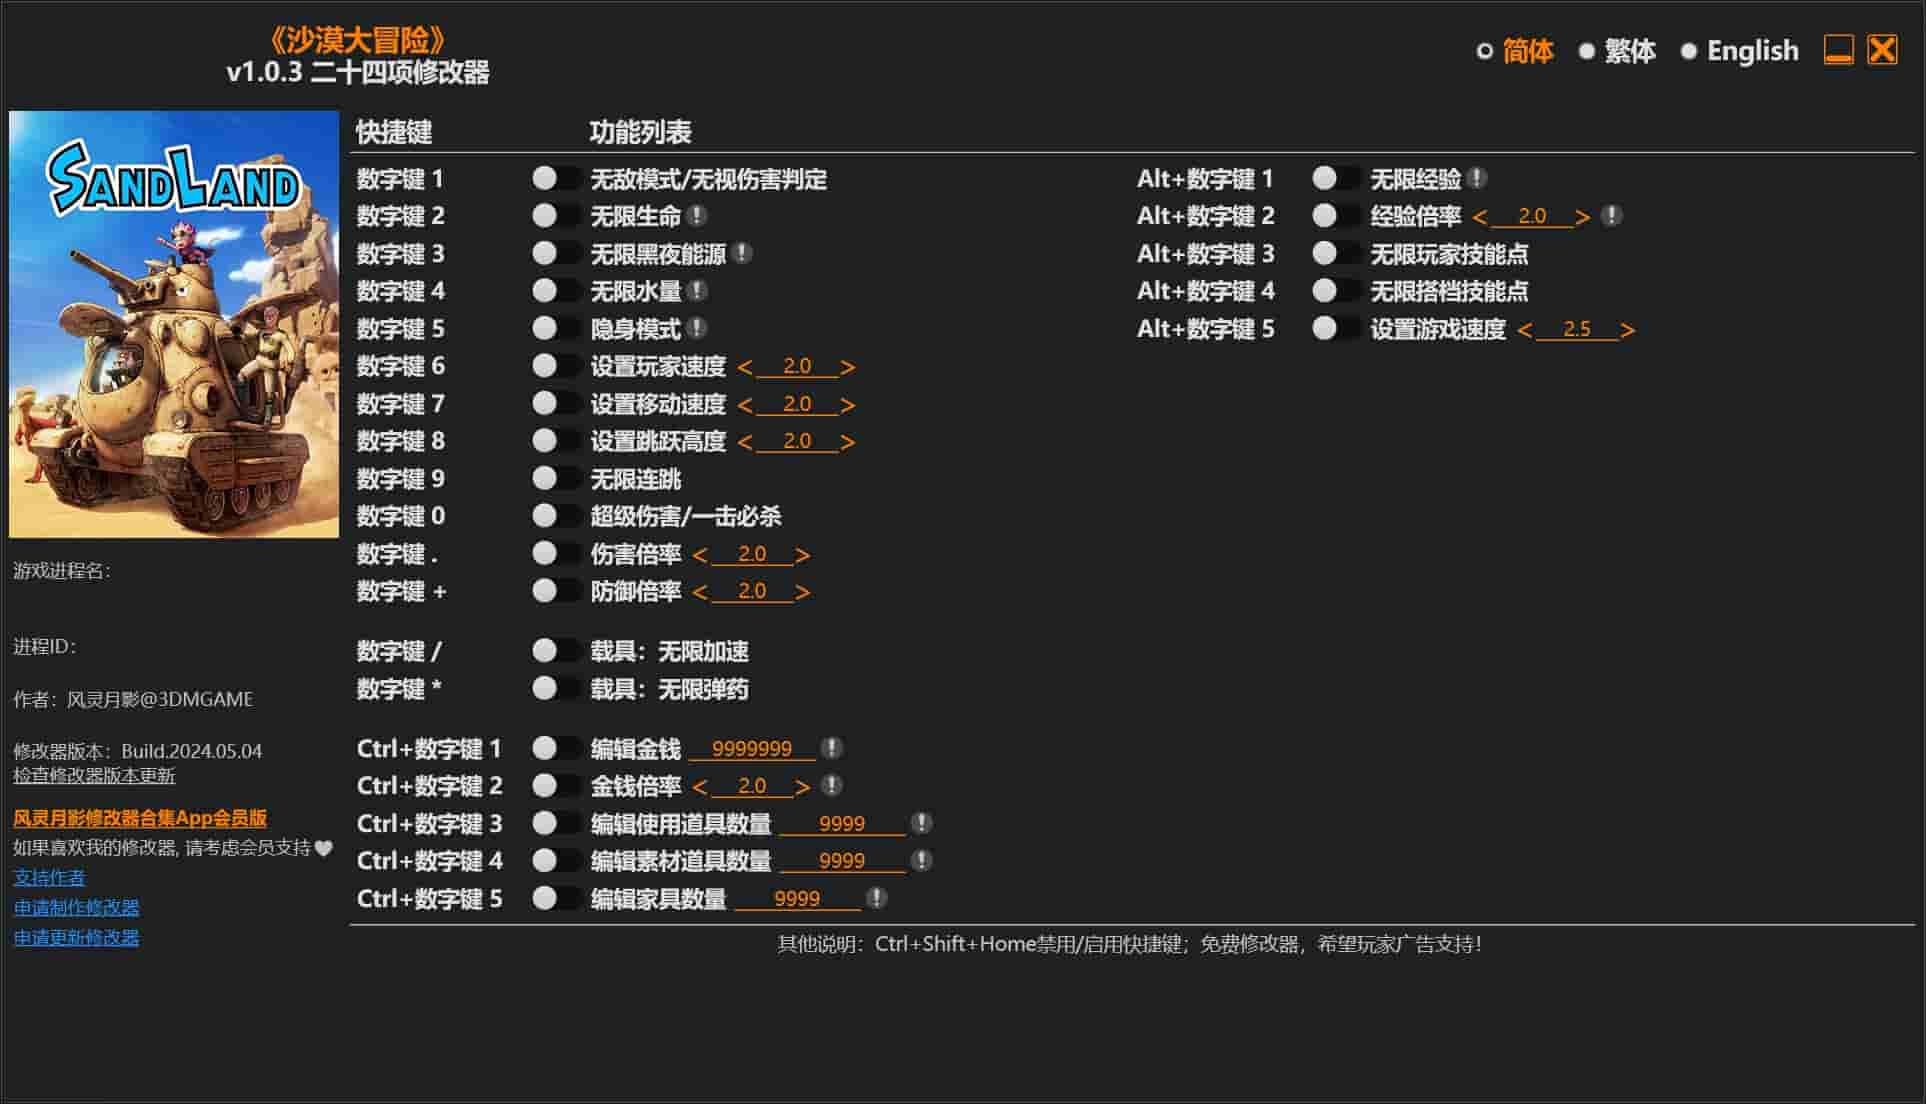Image resolution: width=1926 pixels, height=1104 pixels.
Task: Click the orange minimize window icon
Action: [x=1838, y=50]
